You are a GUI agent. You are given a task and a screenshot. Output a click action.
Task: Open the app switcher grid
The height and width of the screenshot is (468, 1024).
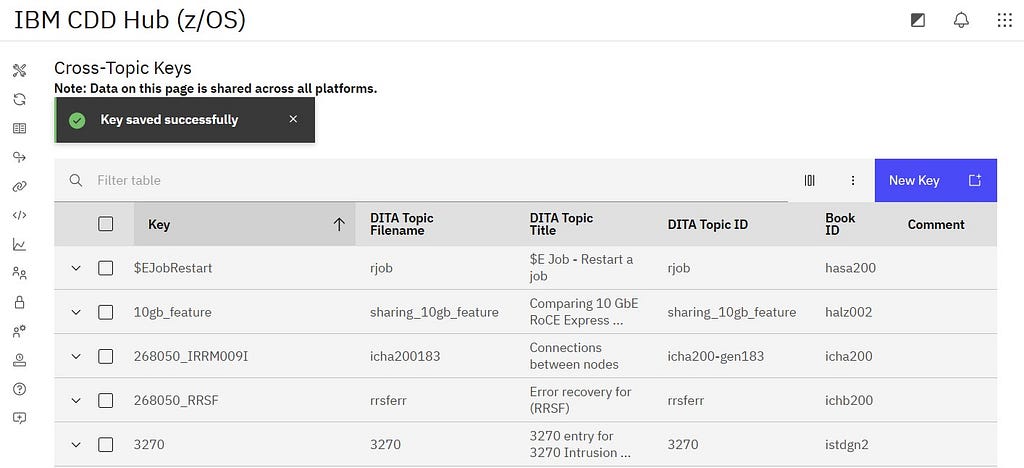coord(1004,20)
